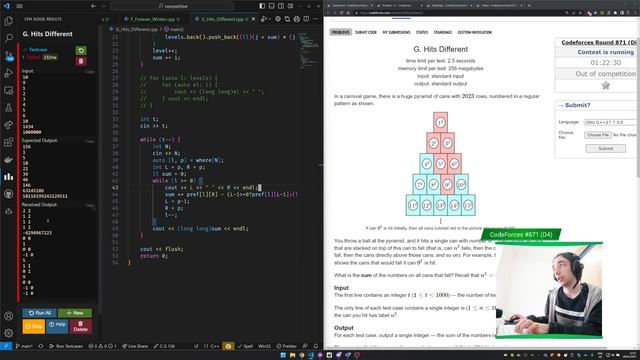Open VS Code hamburger application menu
Screen dimensions: 640x360
[x=19, y=6]
